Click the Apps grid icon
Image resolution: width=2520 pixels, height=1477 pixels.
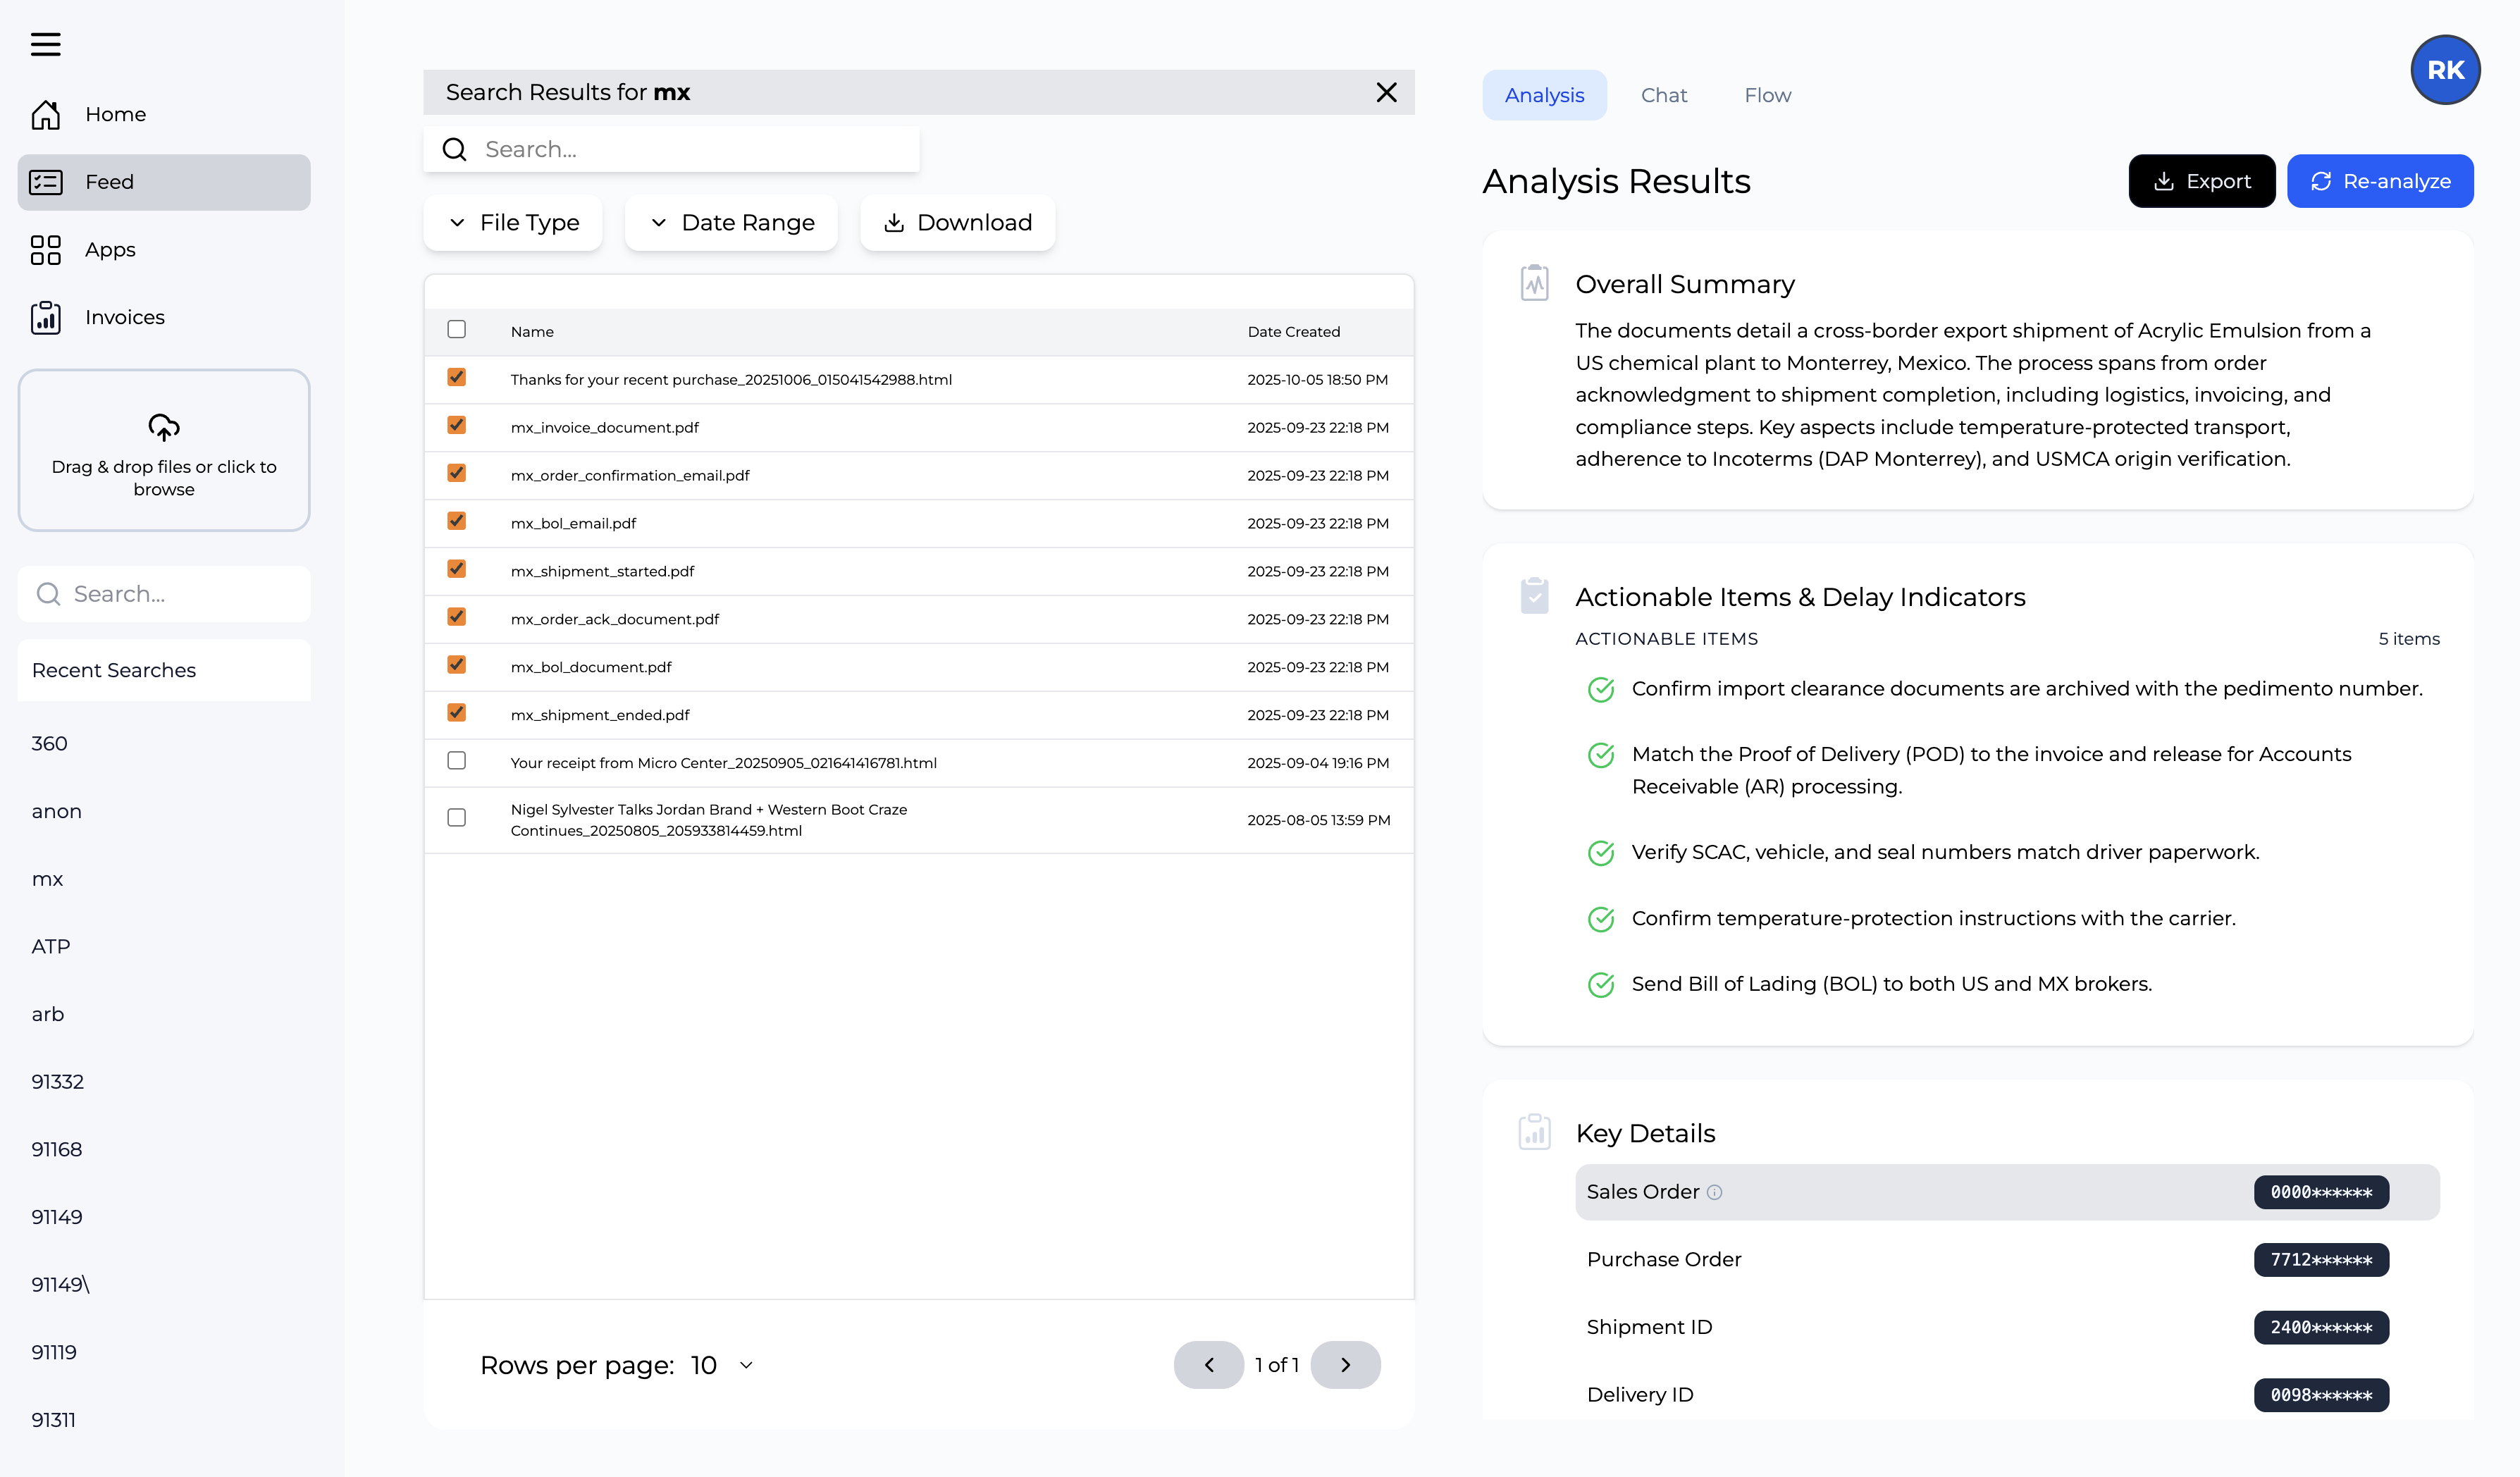click(45, 250)
